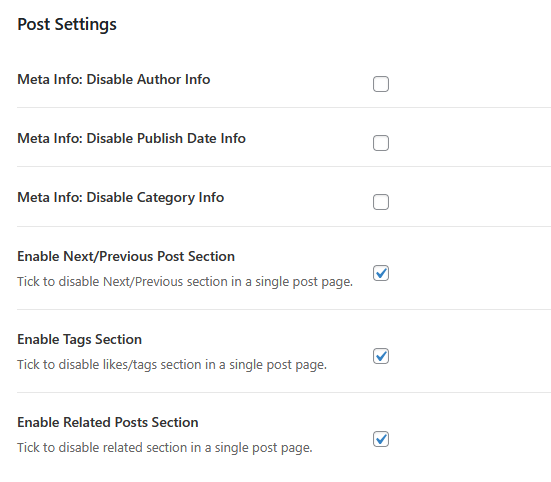Click the related section description text

click(x=165, y=448)
